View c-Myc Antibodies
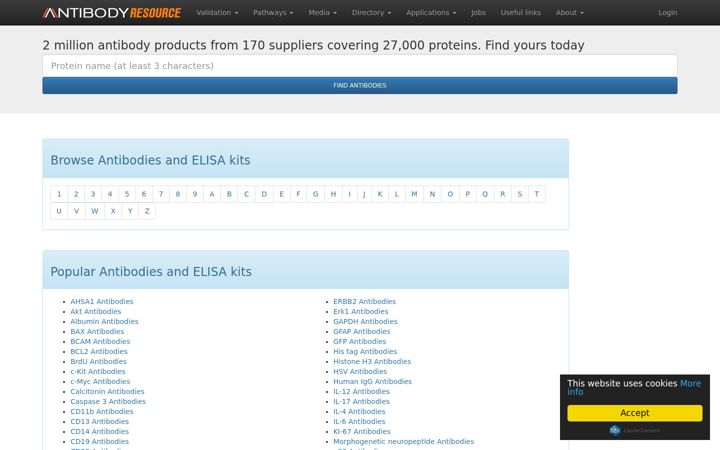Image resolution: width=720 pixels, height=450 pixels. 100,382
